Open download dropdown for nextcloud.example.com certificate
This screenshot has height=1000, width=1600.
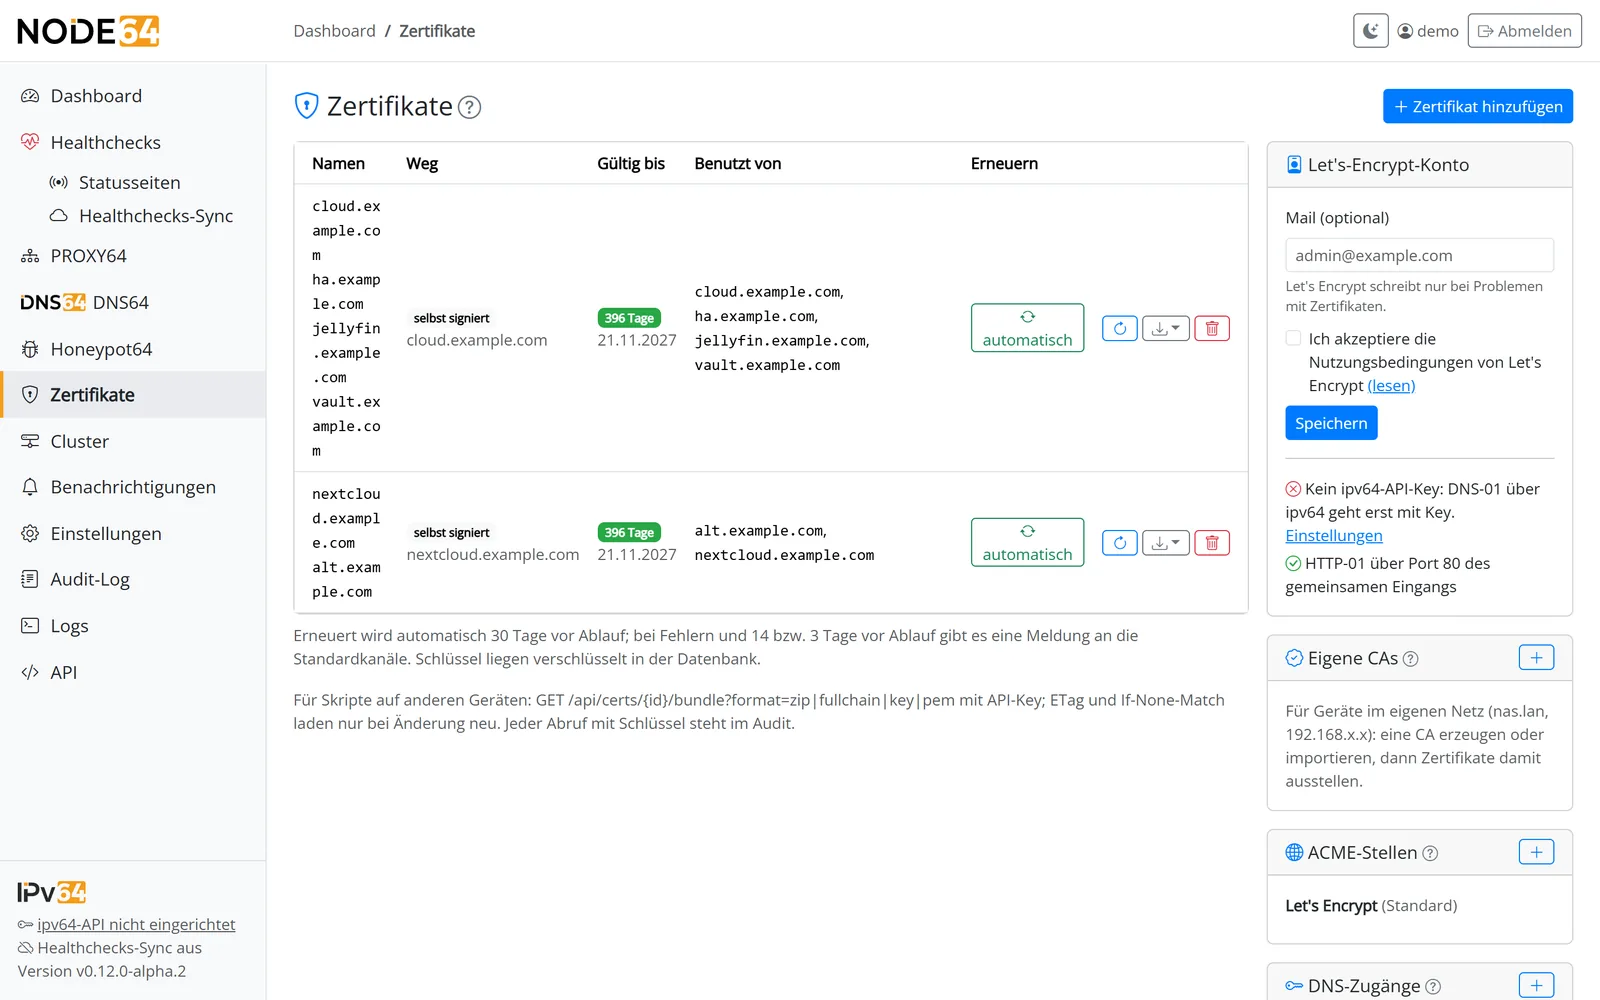point(1166,543)
